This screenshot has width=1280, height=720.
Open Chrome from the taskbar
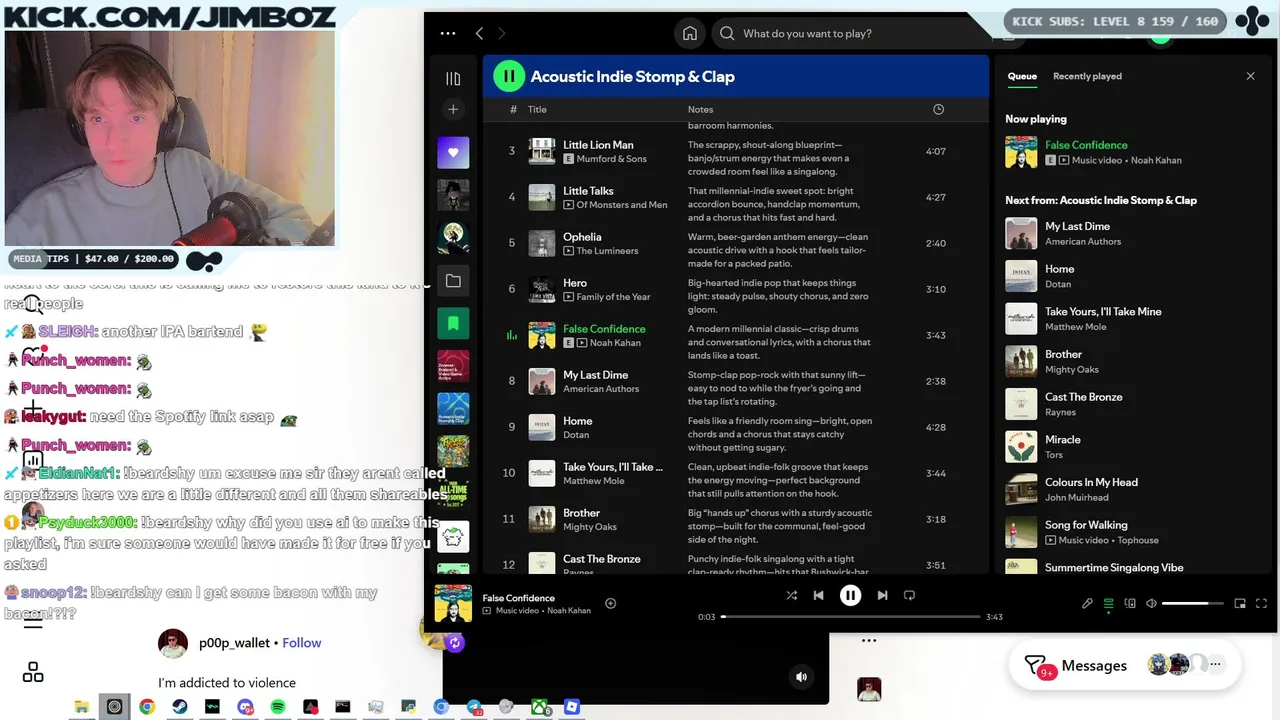coord(147,707)
